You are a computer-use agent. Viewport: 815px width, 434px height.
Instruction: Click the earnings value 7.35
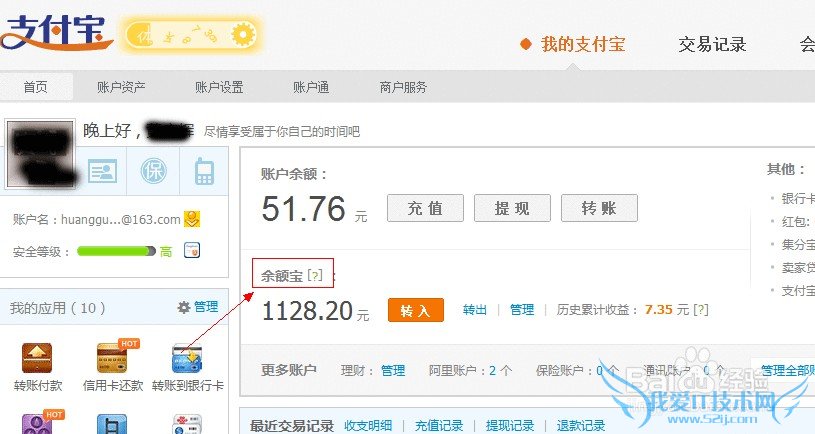(x=659, y=310)
